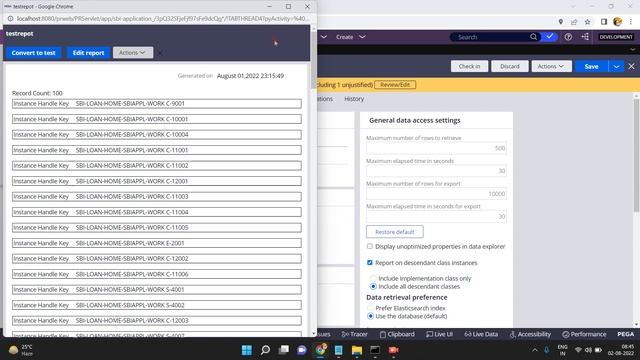Select row with WORK C-11002

point(157,166)
